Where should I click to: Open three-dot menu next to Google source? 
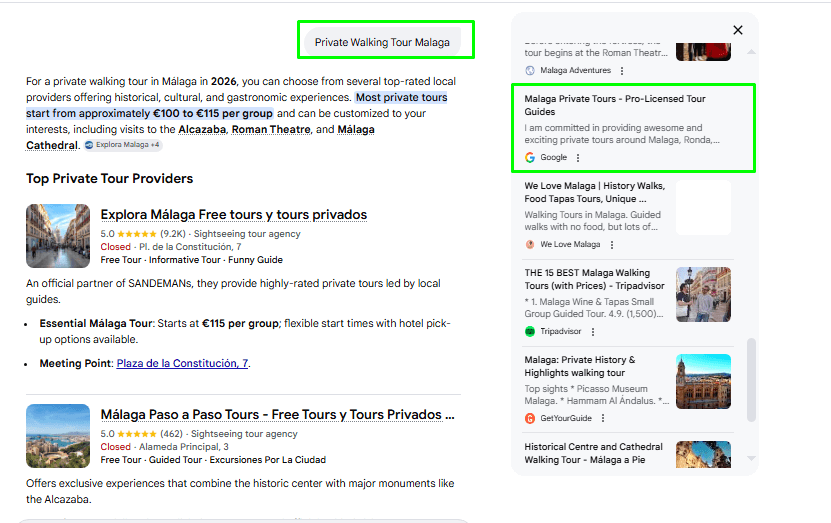(577, 158)
